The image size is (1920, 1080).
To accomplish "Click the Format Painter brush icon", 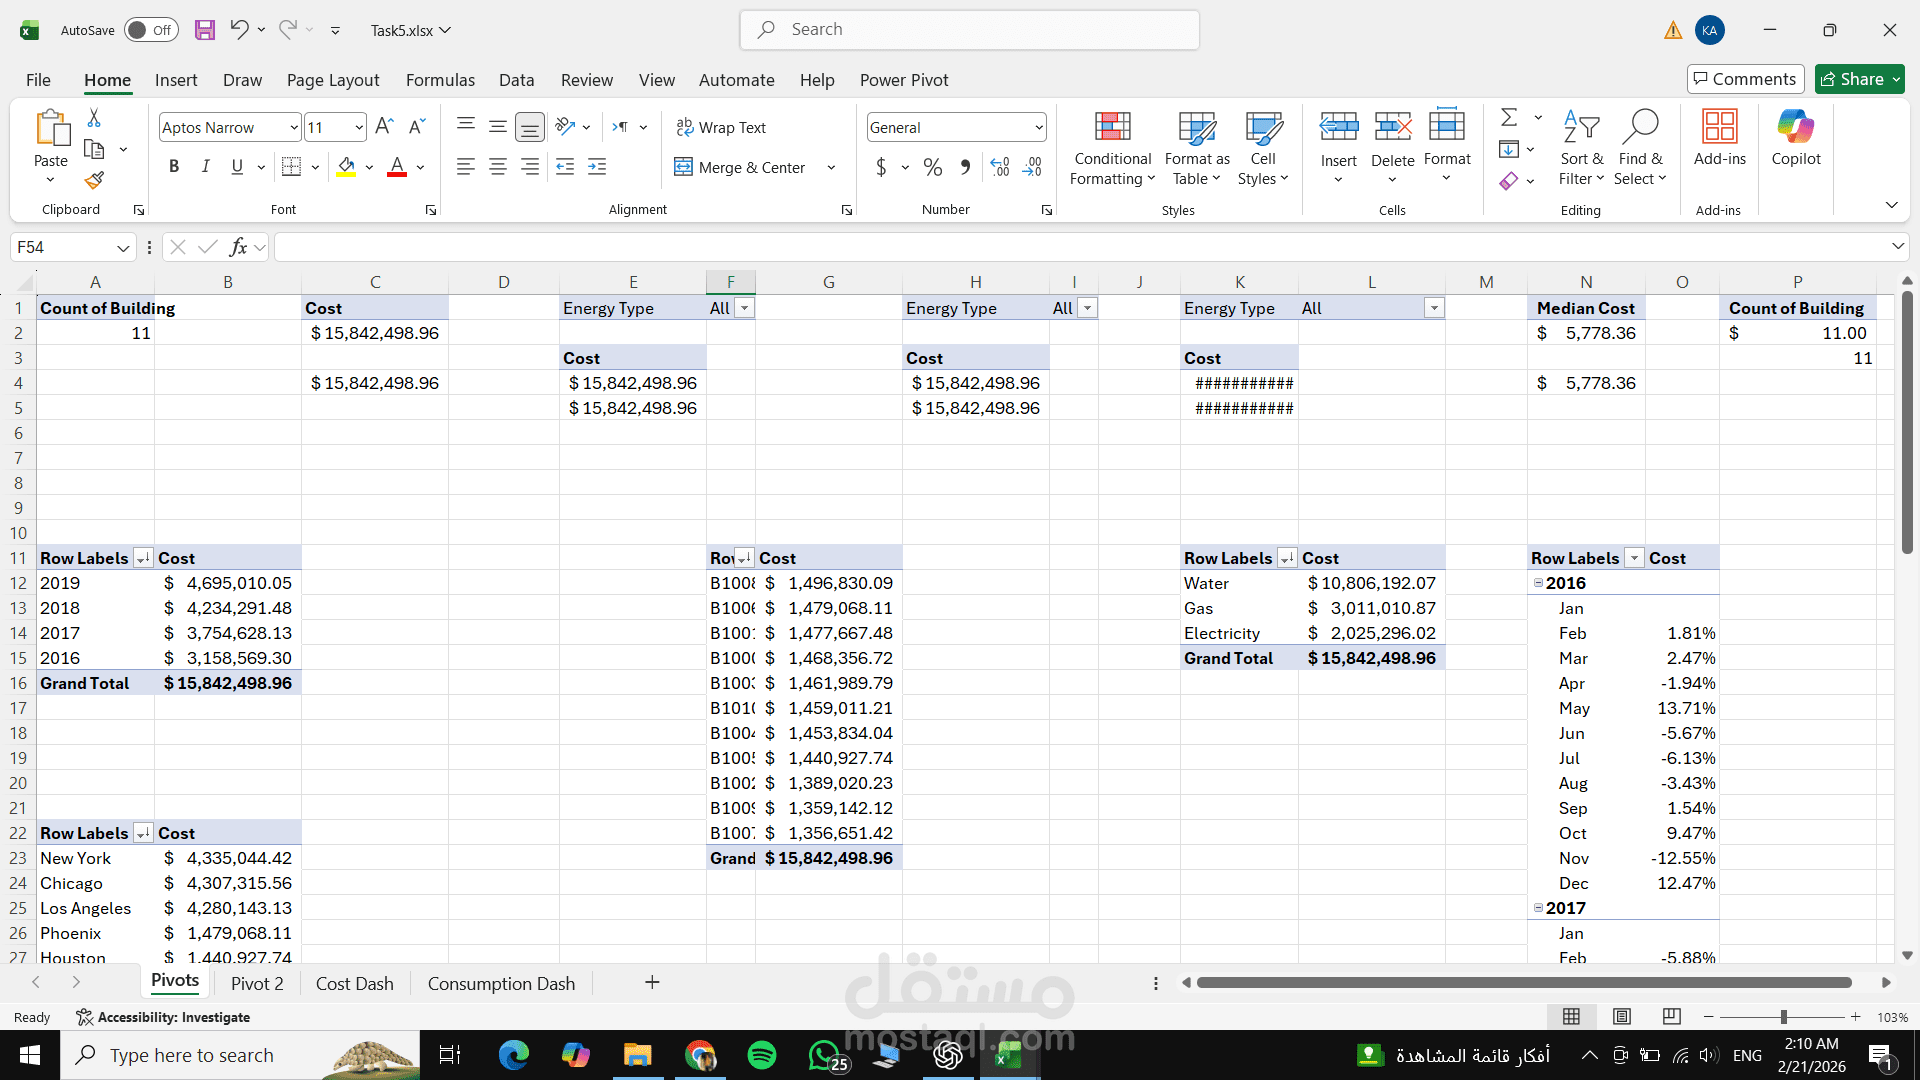I will tap(94, 181).
